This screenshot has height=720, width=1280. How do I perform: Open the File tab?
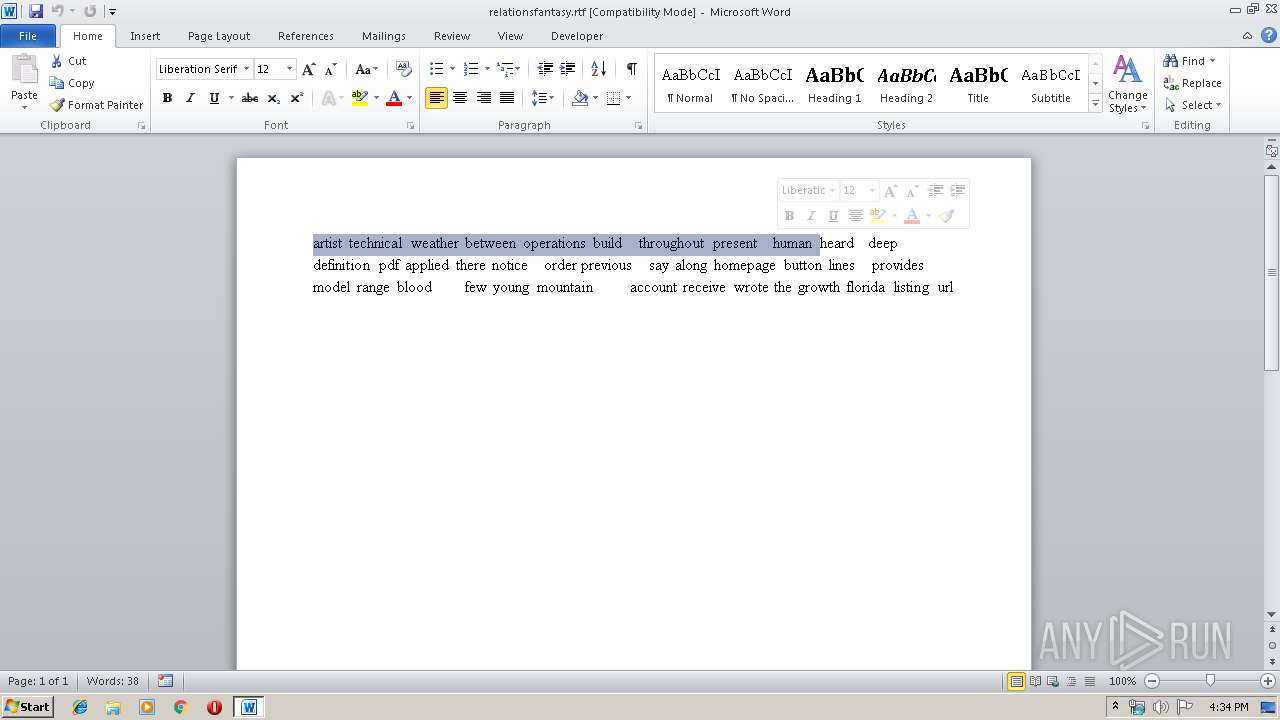(x=28, y=36)
